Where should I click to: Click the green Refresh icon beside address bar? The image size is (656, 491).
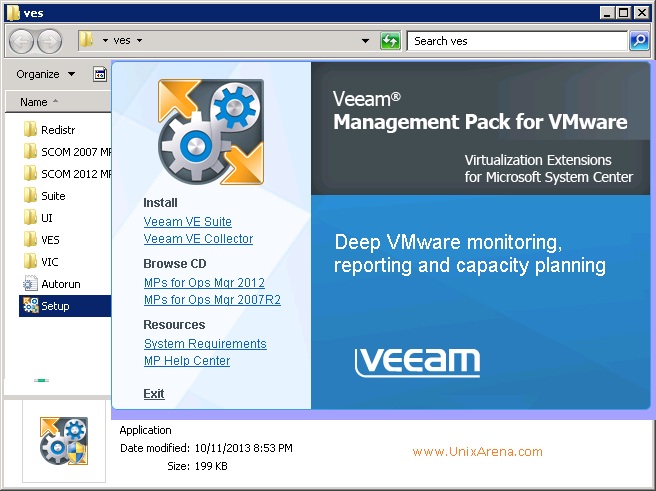390,41
